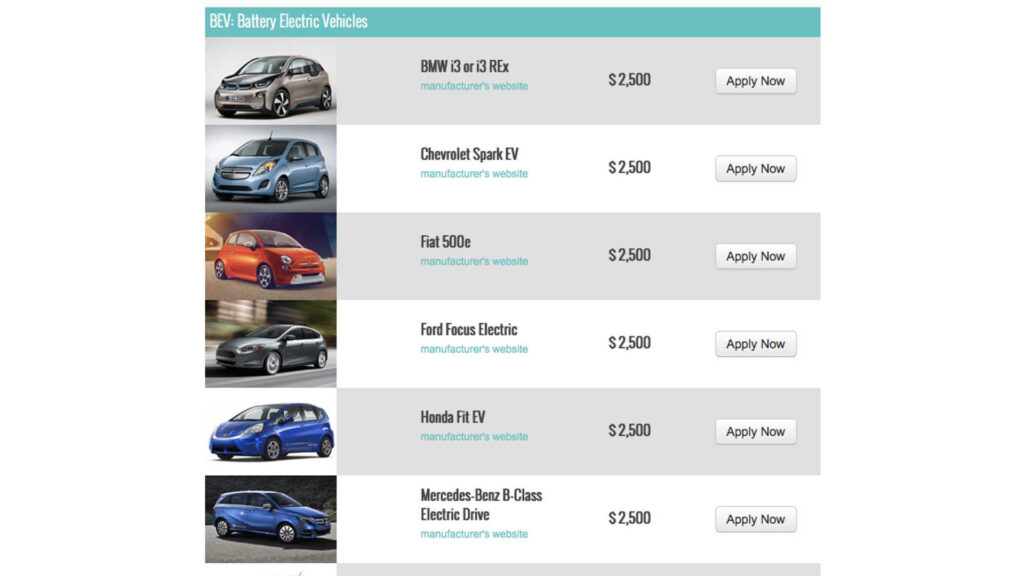
Task: Click the Chevrolet Spark EV car image
Action: 271,169
